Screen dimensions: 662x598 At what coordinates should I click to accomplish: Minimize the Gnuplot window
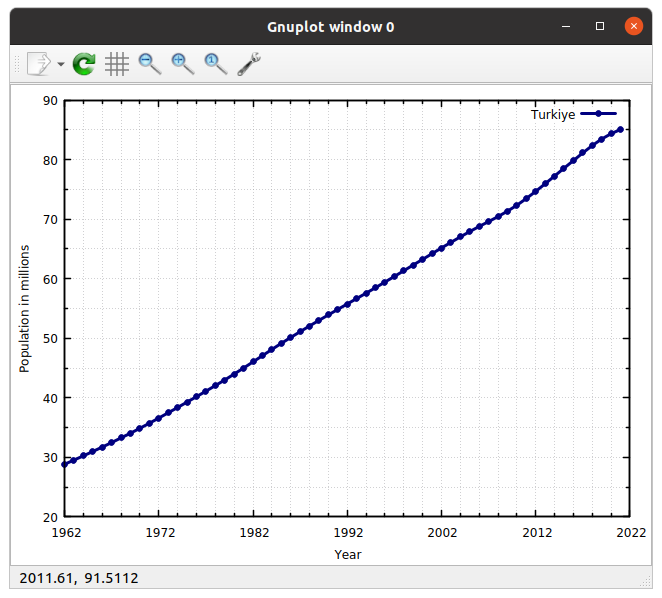point(567,27)
